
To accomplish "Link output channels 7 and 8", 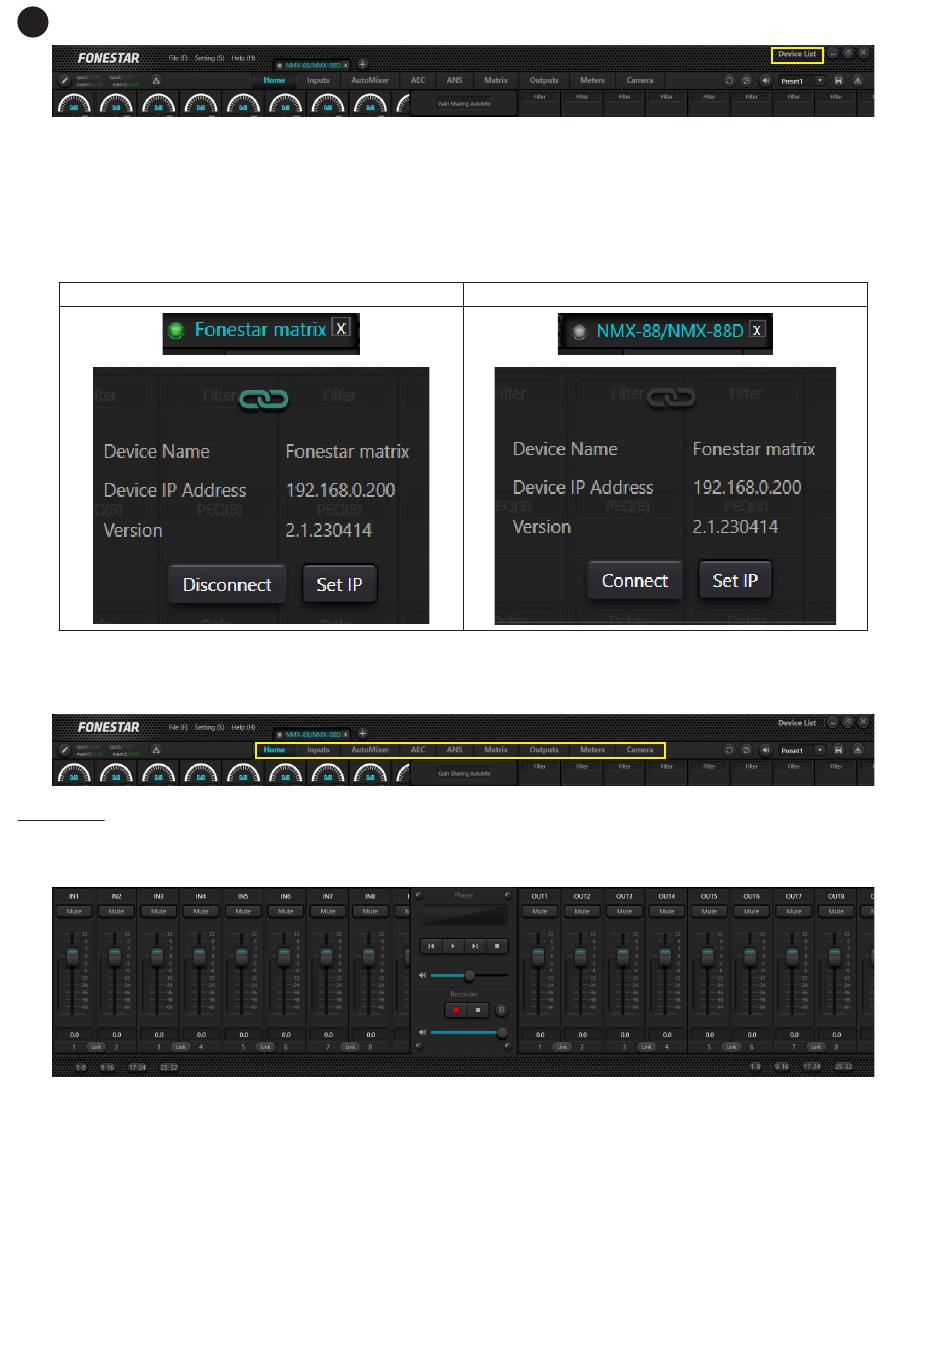I will 816,1047.
